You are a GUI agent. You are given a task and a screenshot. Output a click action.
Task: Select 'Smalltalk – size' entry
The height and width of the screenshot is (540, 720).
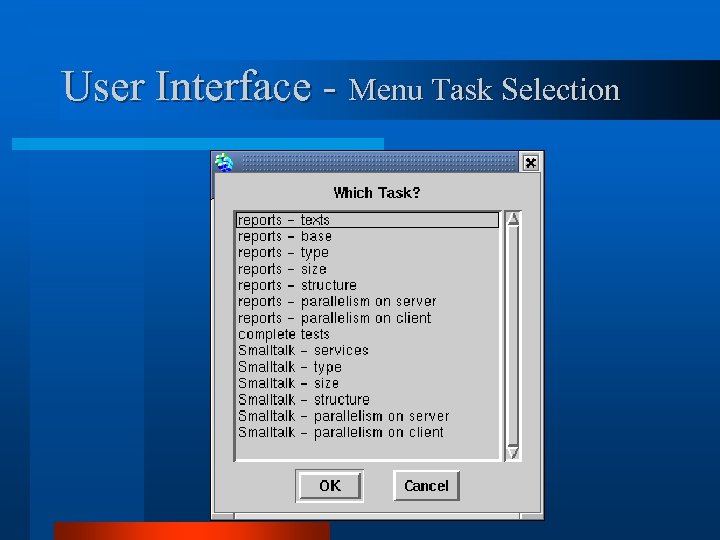pos(367,383)
